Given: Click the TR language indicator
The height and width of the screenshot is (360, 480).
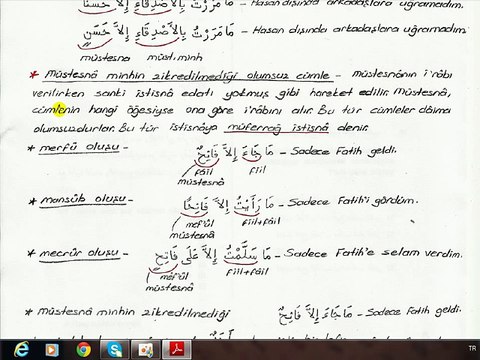Looking at the screenshot, I should [x=472, y=348].
